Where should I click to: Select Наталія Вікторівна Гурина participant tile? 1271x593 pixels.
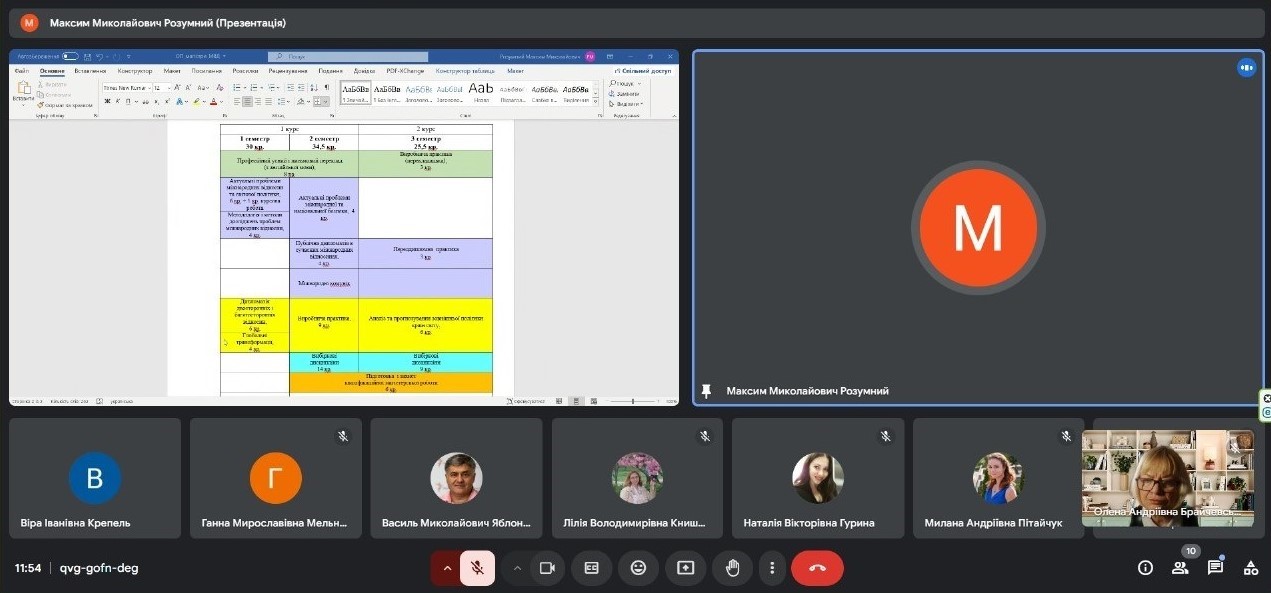tap(818, 478)
